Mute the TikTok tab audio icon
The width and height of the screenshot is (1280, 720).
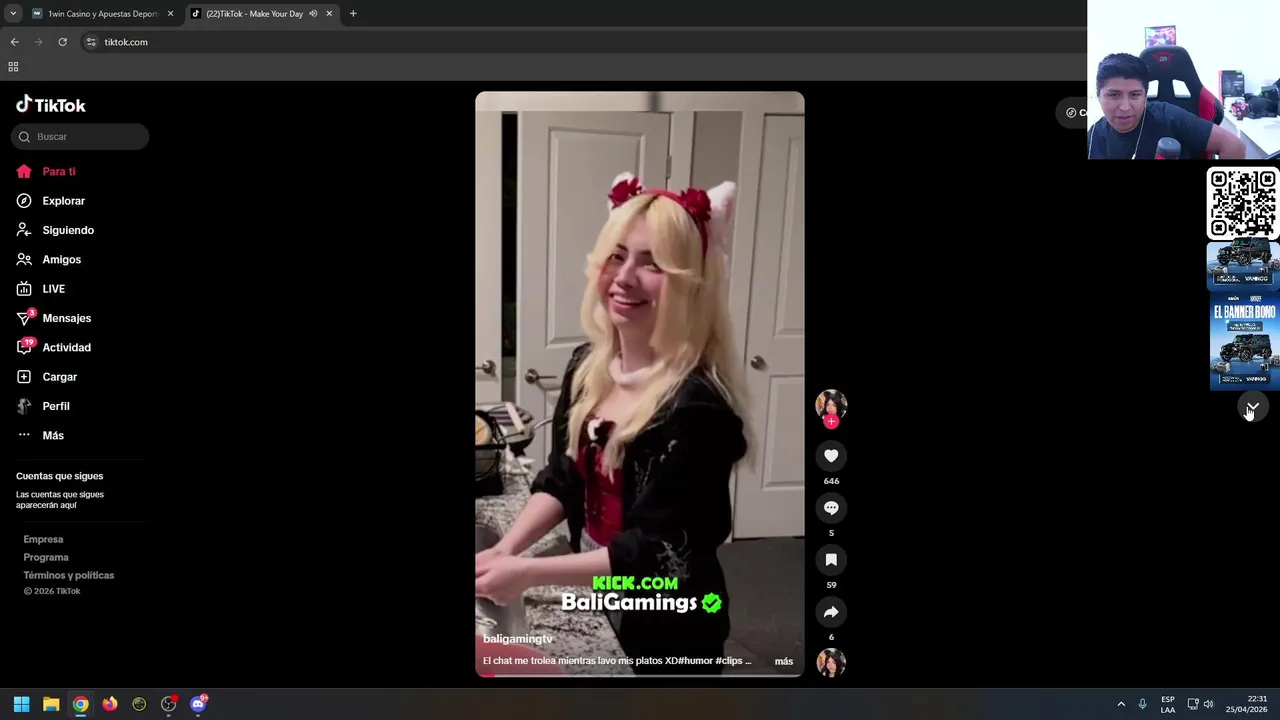pyautogui.click(x=313, y=14)
